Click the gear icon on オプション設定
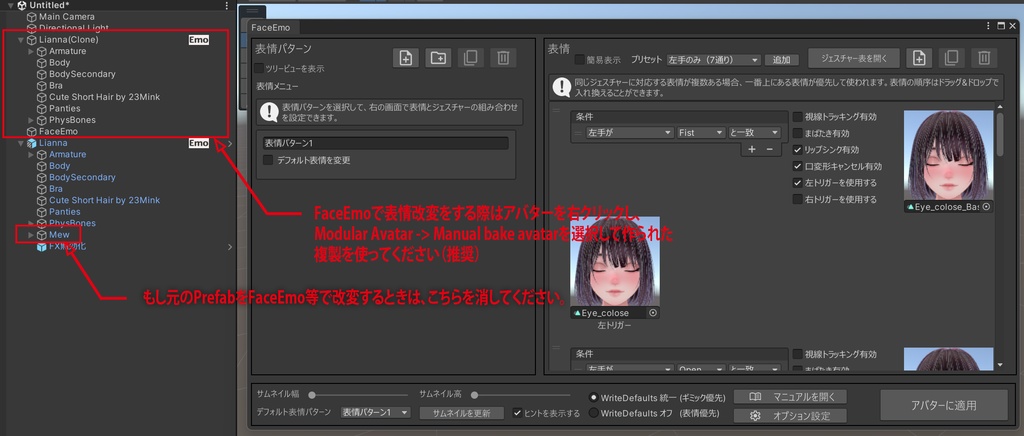The height and width of the screenshot is (436, 1024). [x=756, y=415]
